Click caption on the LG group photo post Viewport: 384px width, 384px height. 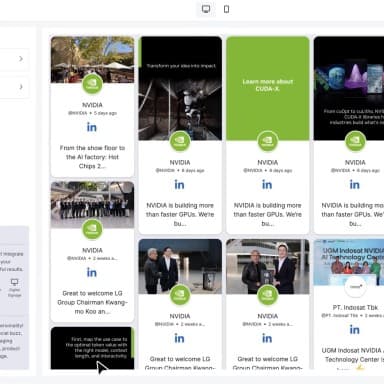pyautogui.click(x=92, y=302)
